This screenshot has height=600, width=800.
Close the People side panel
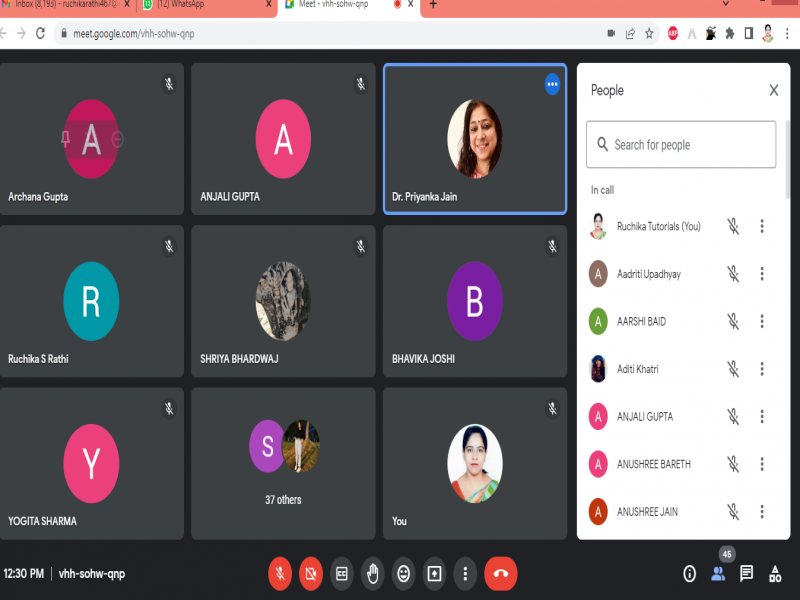tap(773, 91)
